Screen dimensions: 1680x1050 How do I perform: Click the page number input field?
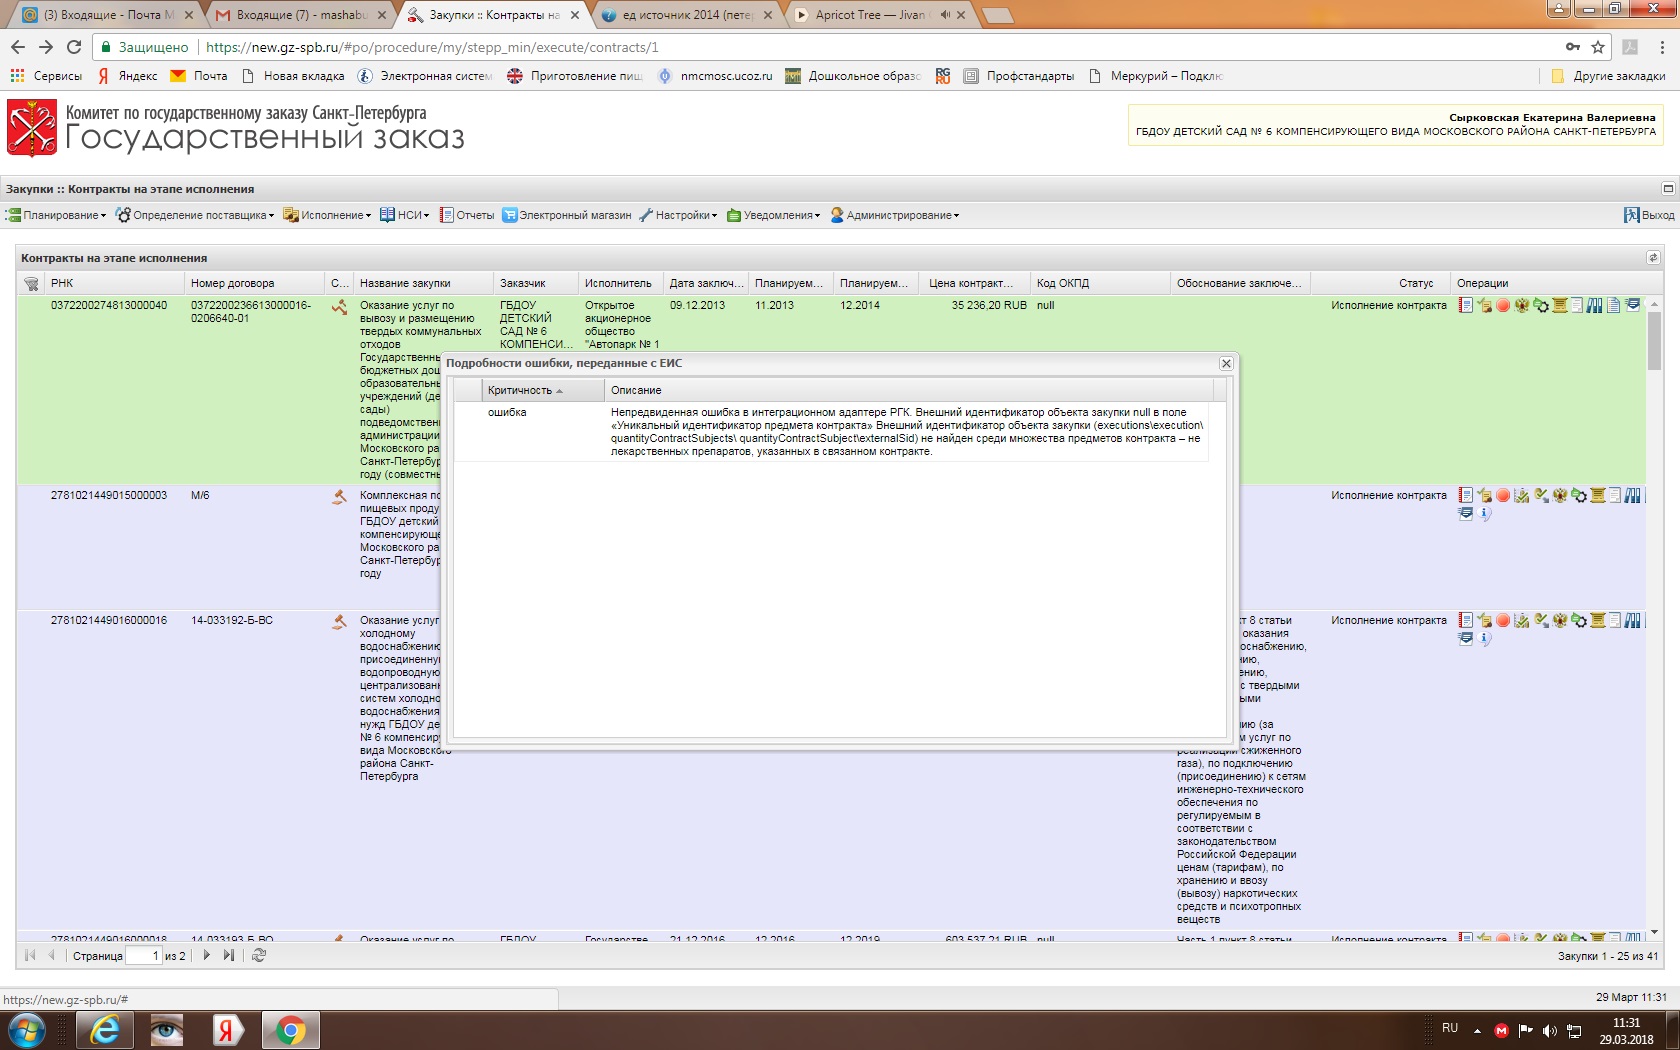click(144, 955)
